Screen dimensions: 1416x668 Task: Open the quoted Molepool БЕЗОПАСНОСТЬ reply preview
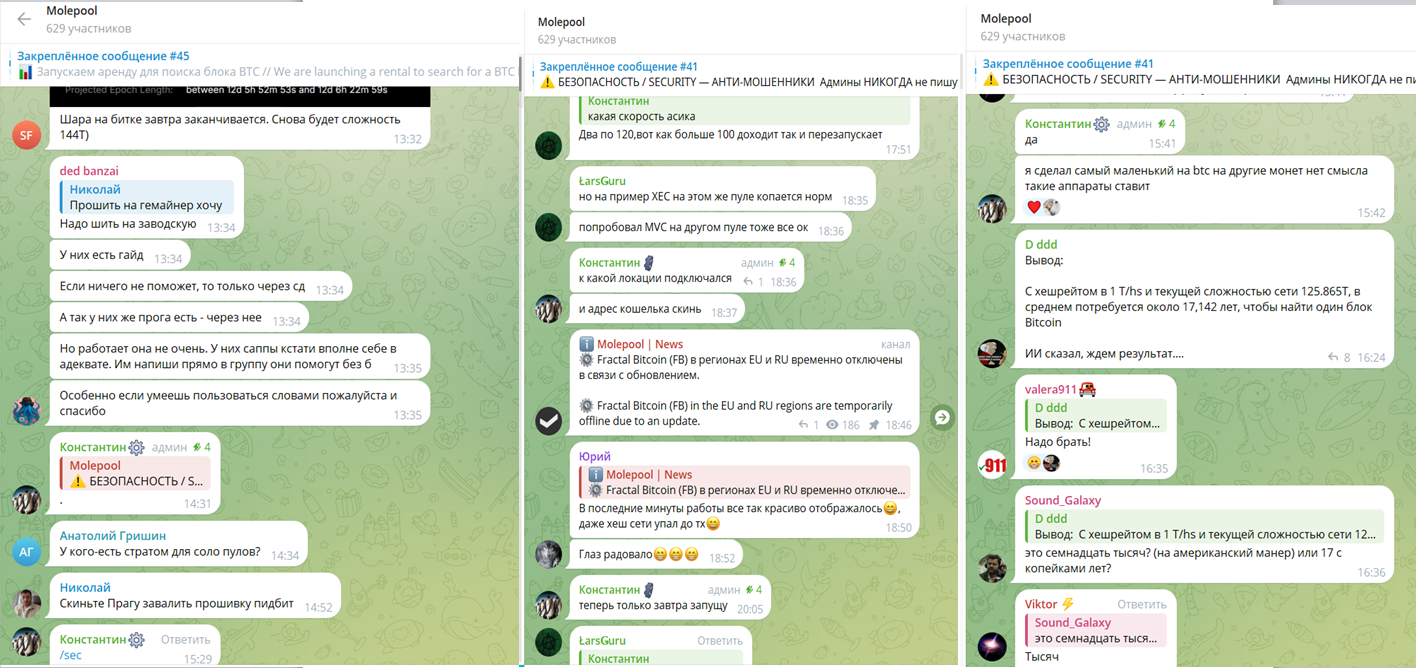135,473
